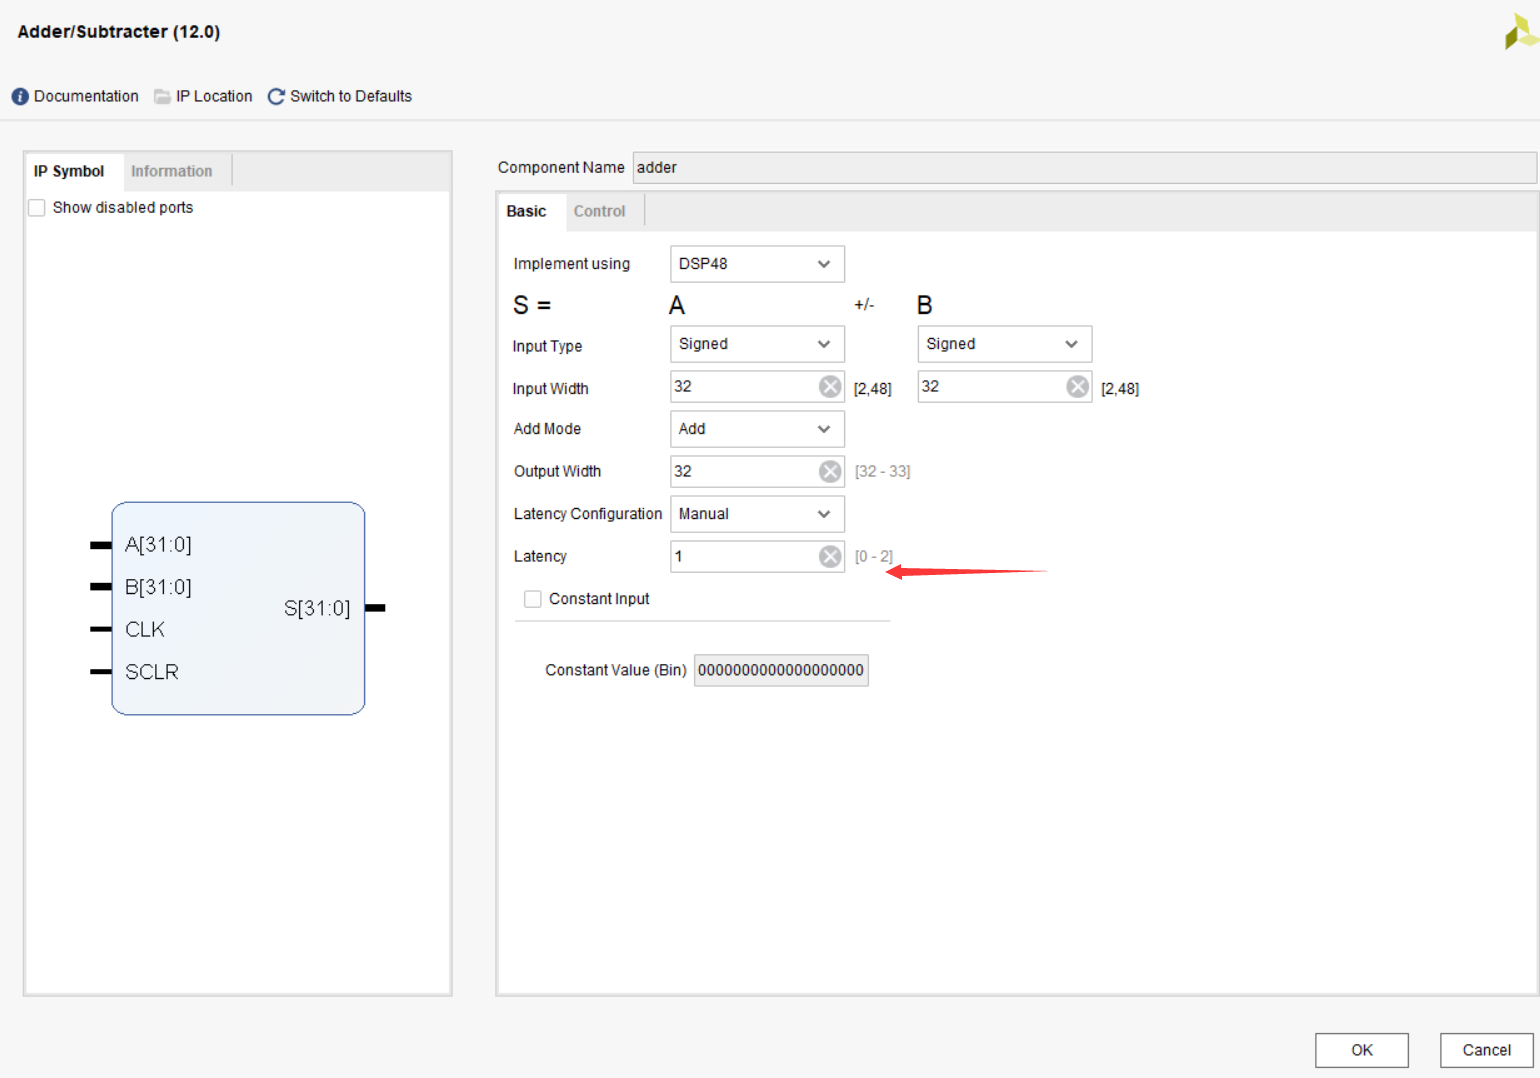The width and height of the screenshot is (1540, 1078).
Task: Open the Implement using DSP48 dropdown
Action: [757, 264]
